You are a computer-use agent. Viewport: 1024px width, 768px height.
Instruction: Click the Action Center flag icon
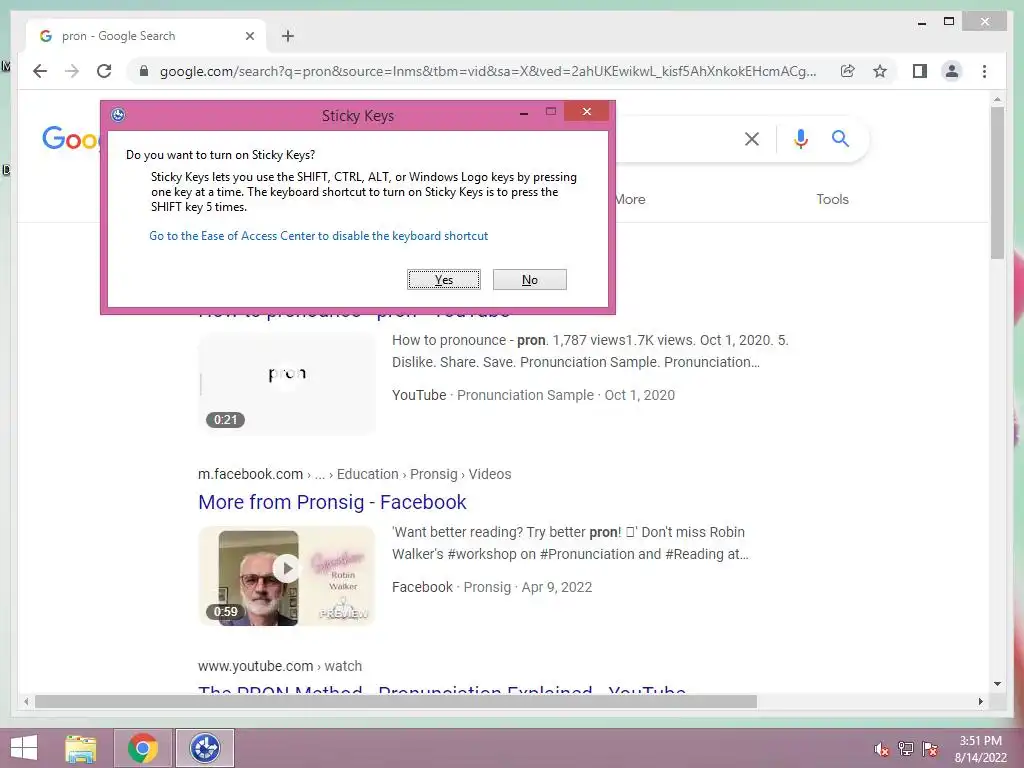930,749
